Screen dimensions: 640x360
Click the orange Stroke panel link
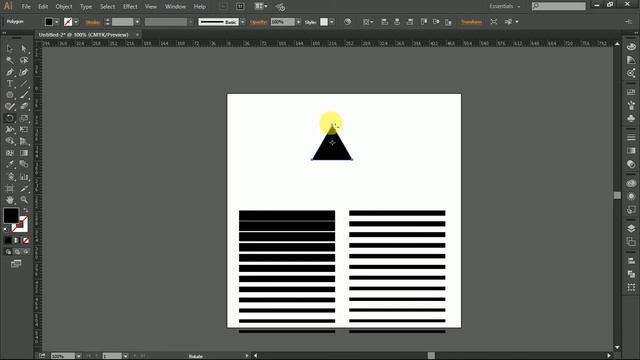click(93, 22)
